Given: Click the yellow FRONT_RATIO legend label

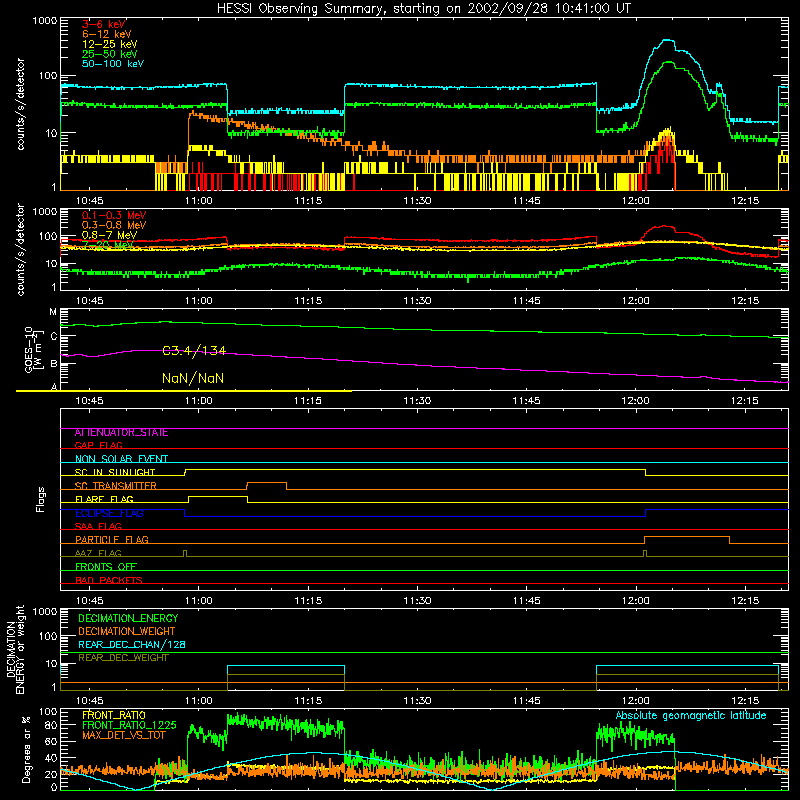Looking at the screenshot, I should click(114, 715).
